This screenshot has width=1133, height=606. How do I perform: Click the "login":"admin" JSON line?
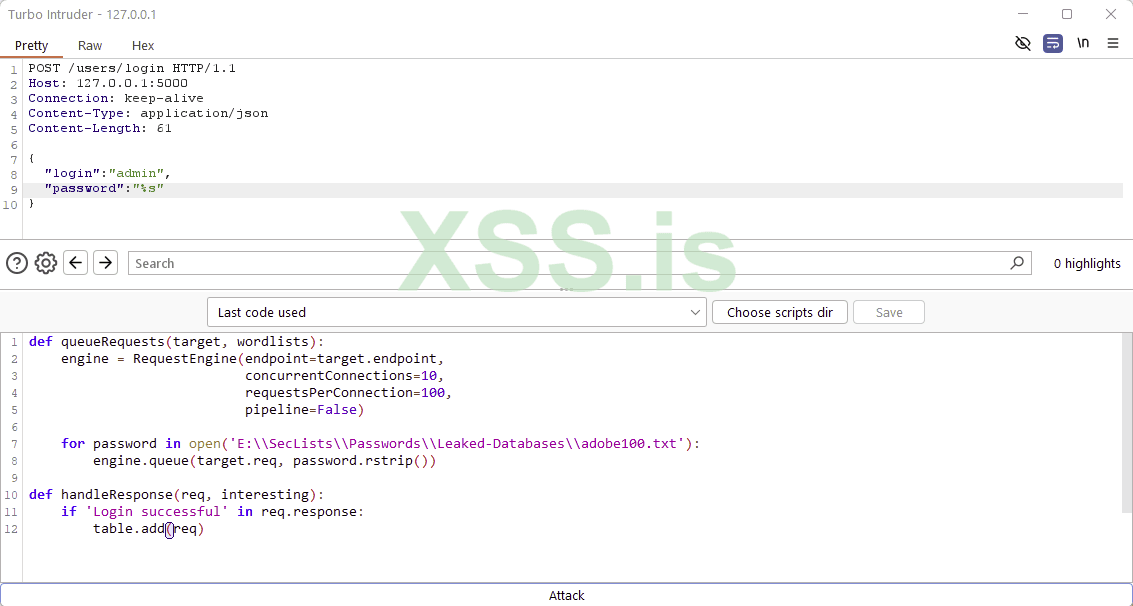[x=108, y=173]
